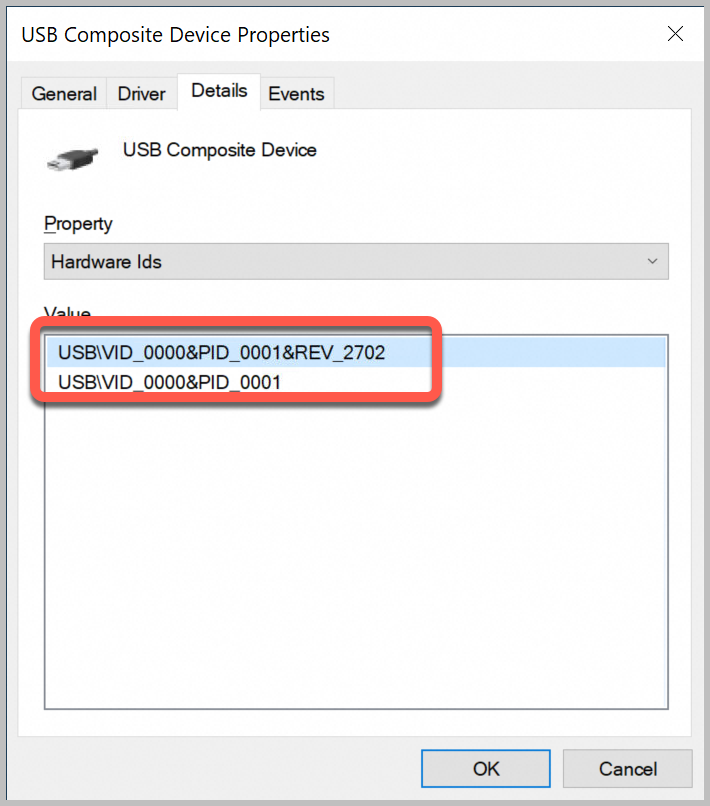Viewport: 710px width, 806px height.
Task: Switch to the General tab
Action: pyautogui.click(x=64, y=94)
